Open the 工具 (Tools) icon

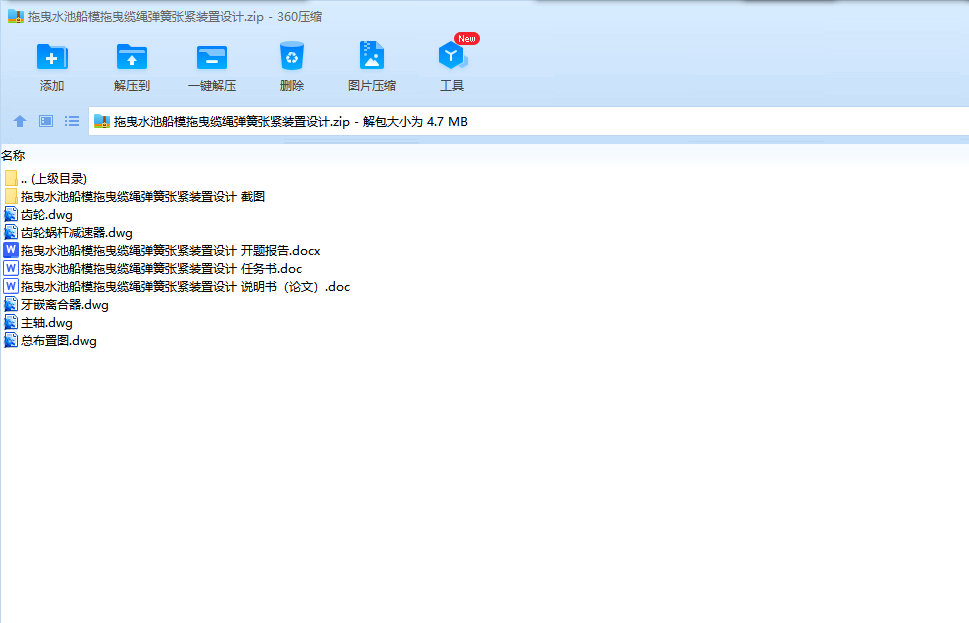tap(452, 56)
